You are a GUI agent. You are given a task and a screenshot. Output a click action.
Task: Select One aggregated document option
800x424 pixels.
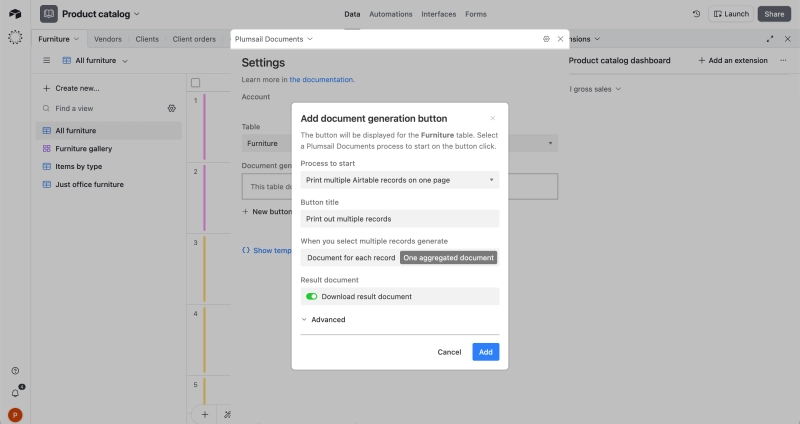point(448,258)
